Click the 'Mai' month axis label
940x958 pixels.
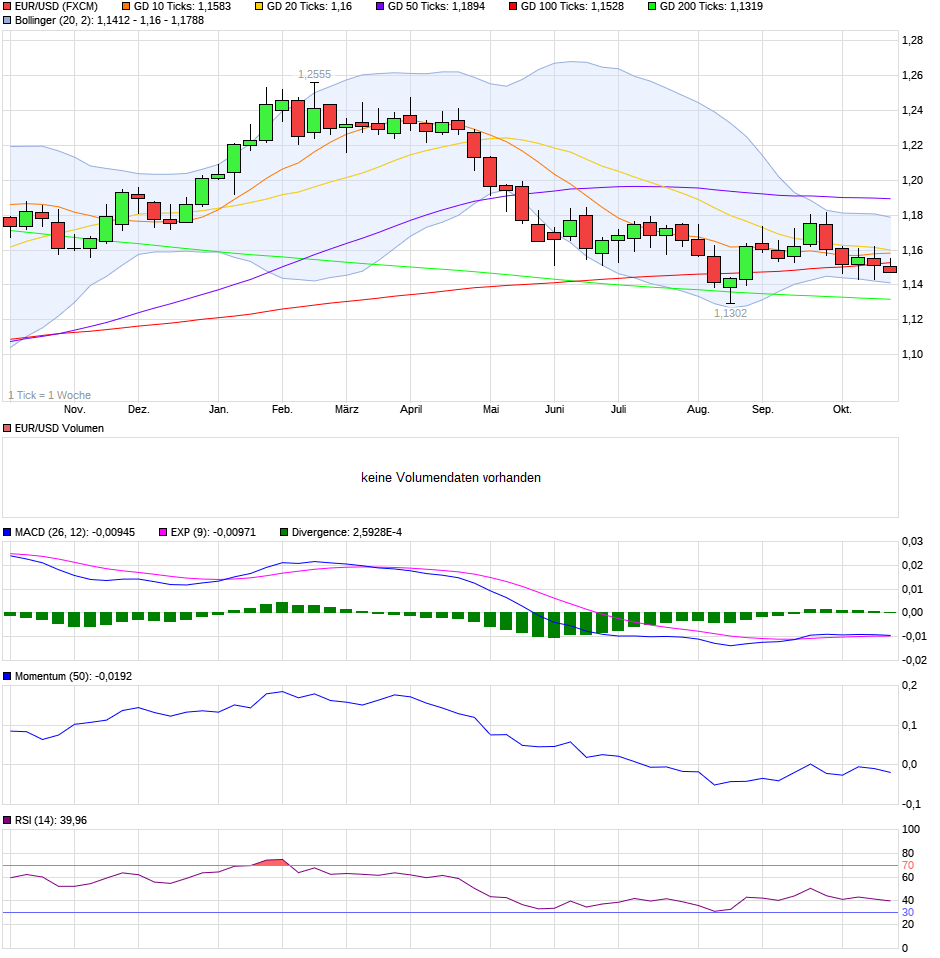[491, 410]
